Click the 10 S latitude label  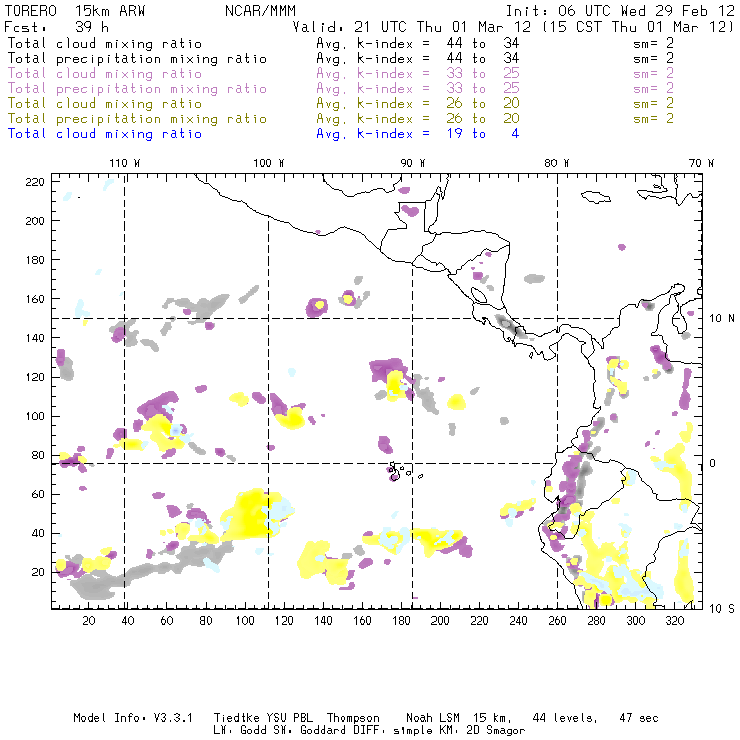(x=722, y=609)
